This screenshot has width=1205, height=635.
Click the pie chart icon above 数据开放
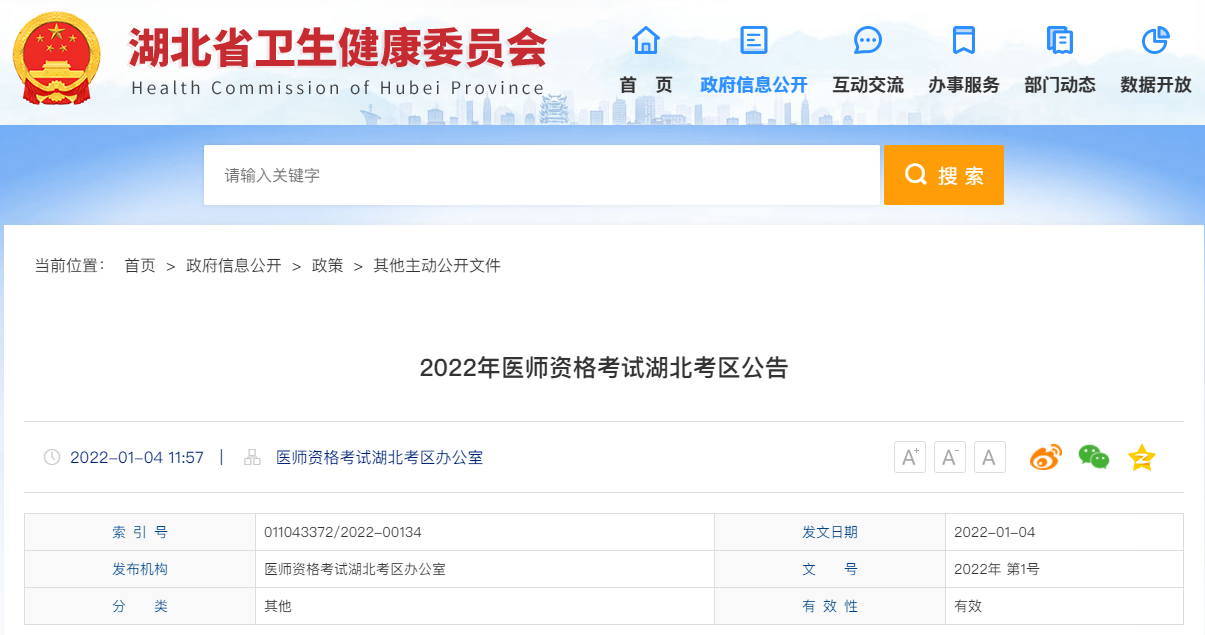pyautogui.click(x=1155, y=40)
